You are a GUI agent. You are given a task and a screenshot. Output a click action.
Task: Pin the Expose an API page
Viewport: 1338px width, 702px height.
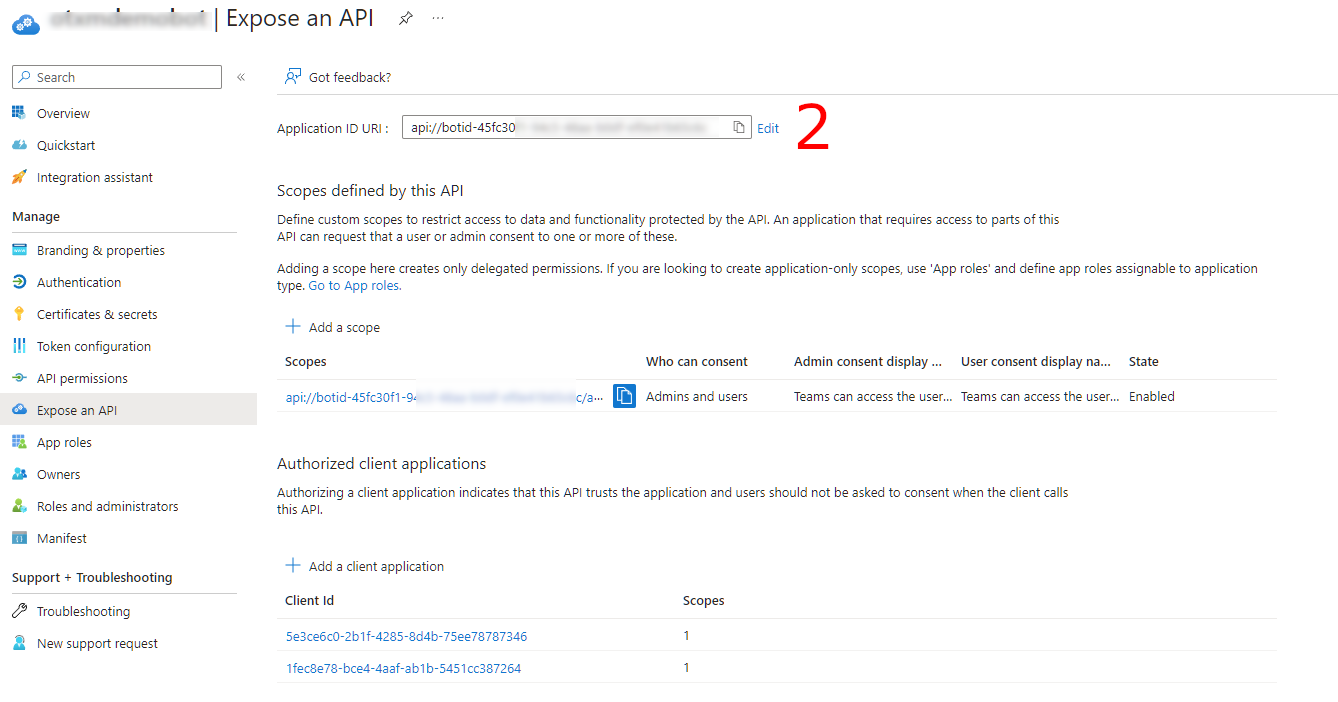coord(405,18)
